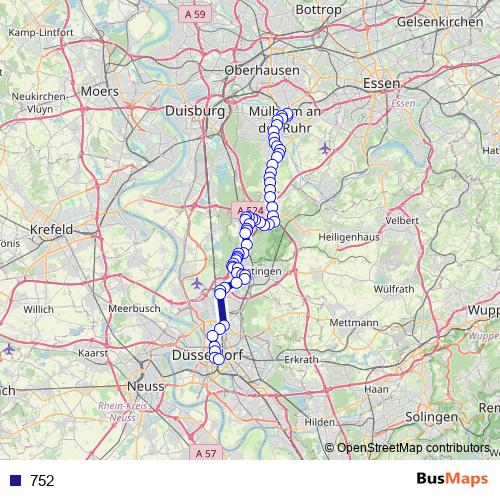The image size is (500, 500).
Task: Click the Neuss city label
Action: 146,386
